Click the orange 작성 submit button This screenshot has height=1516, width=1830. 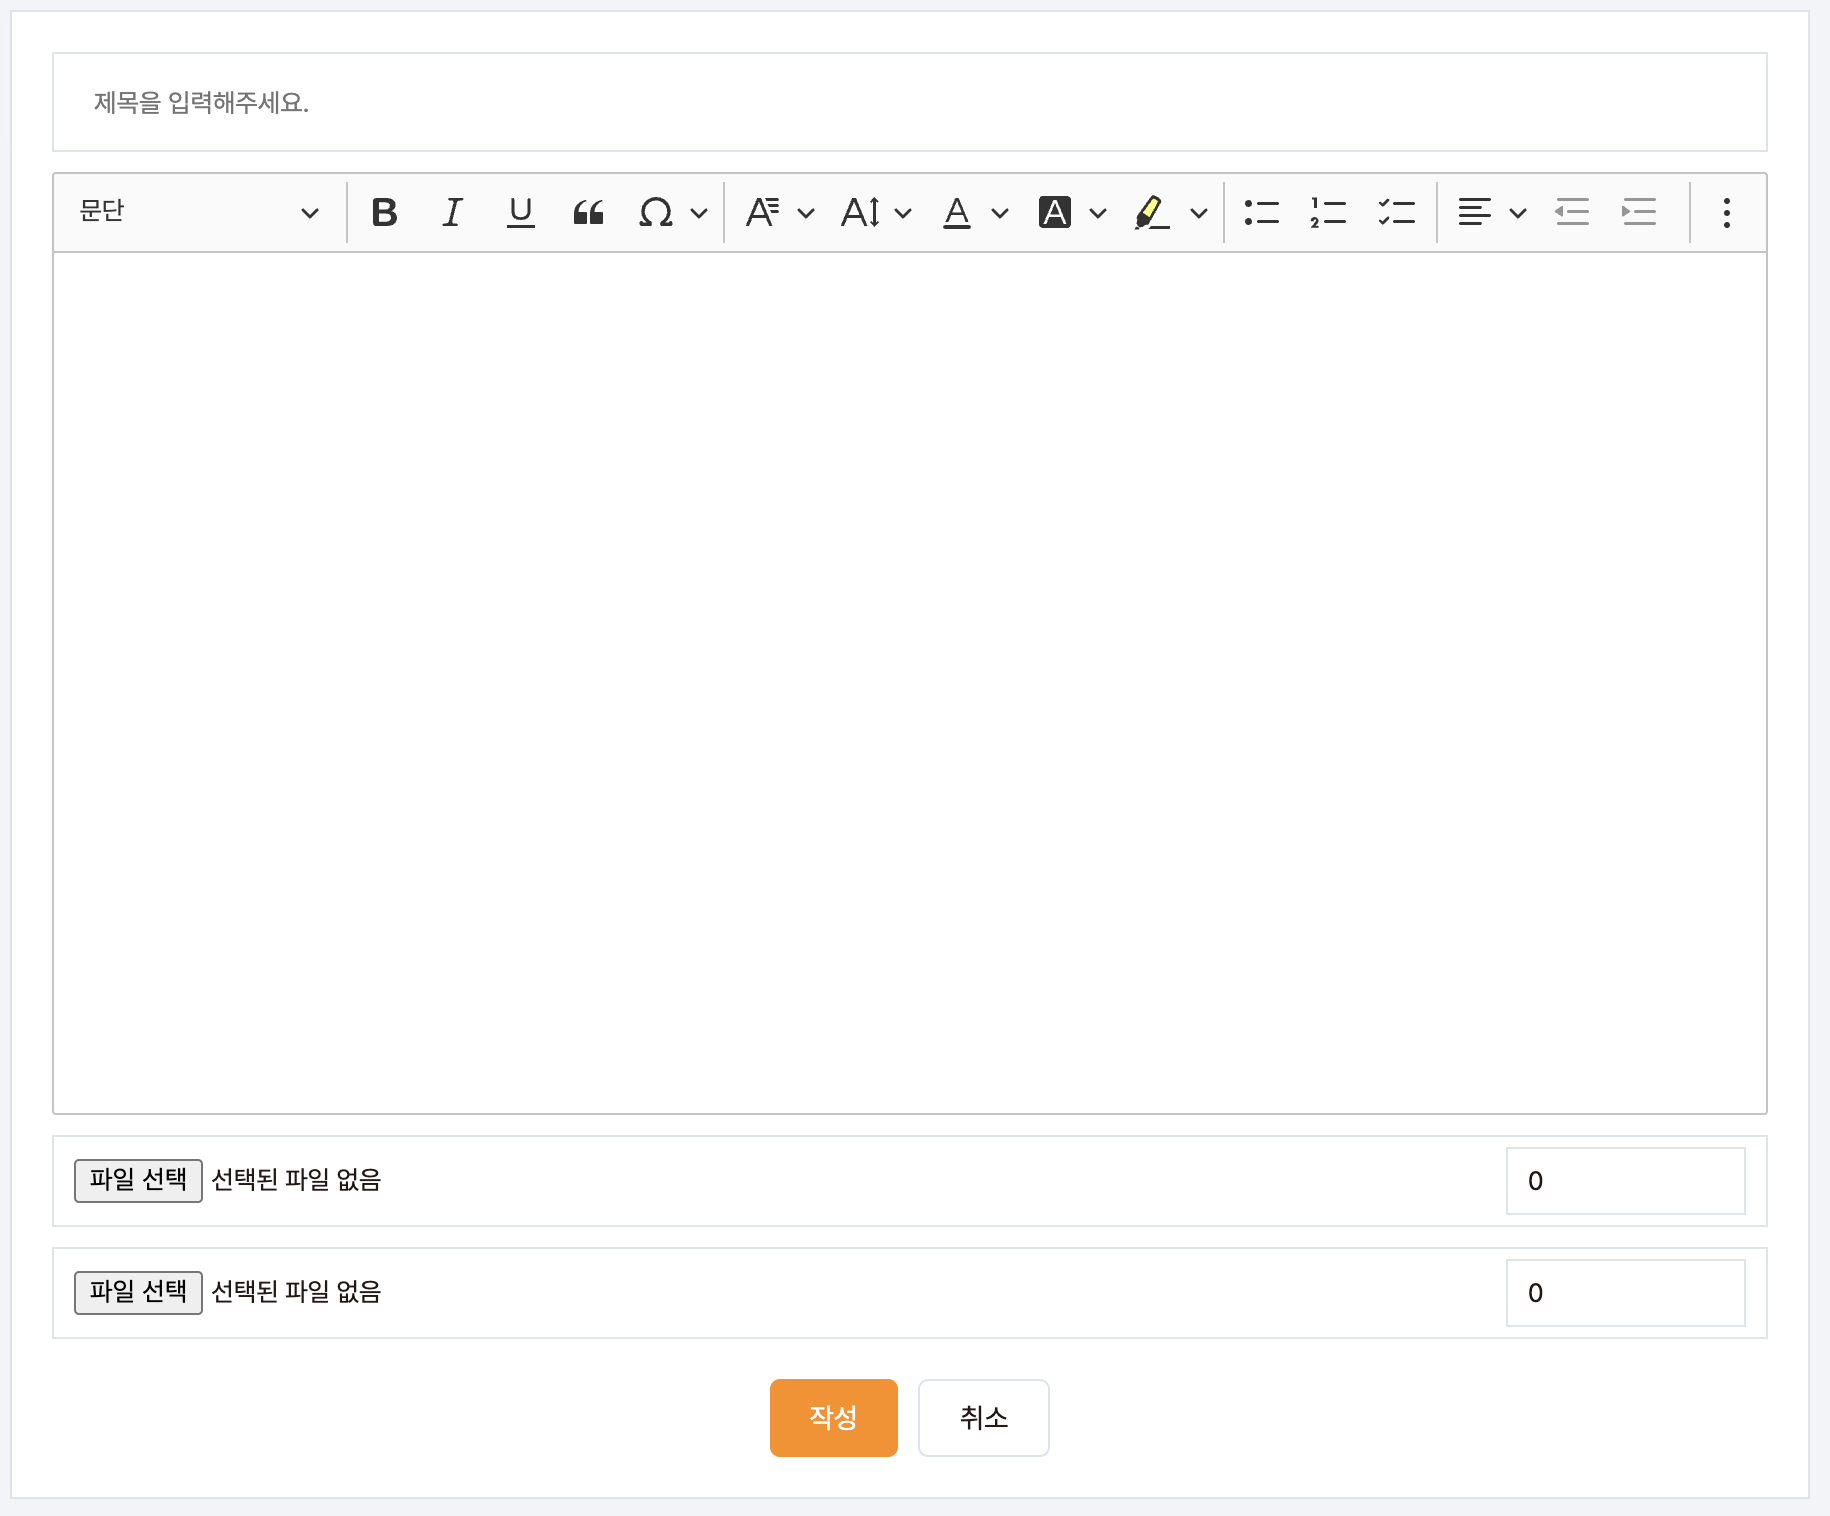(x=833, y=1417)
